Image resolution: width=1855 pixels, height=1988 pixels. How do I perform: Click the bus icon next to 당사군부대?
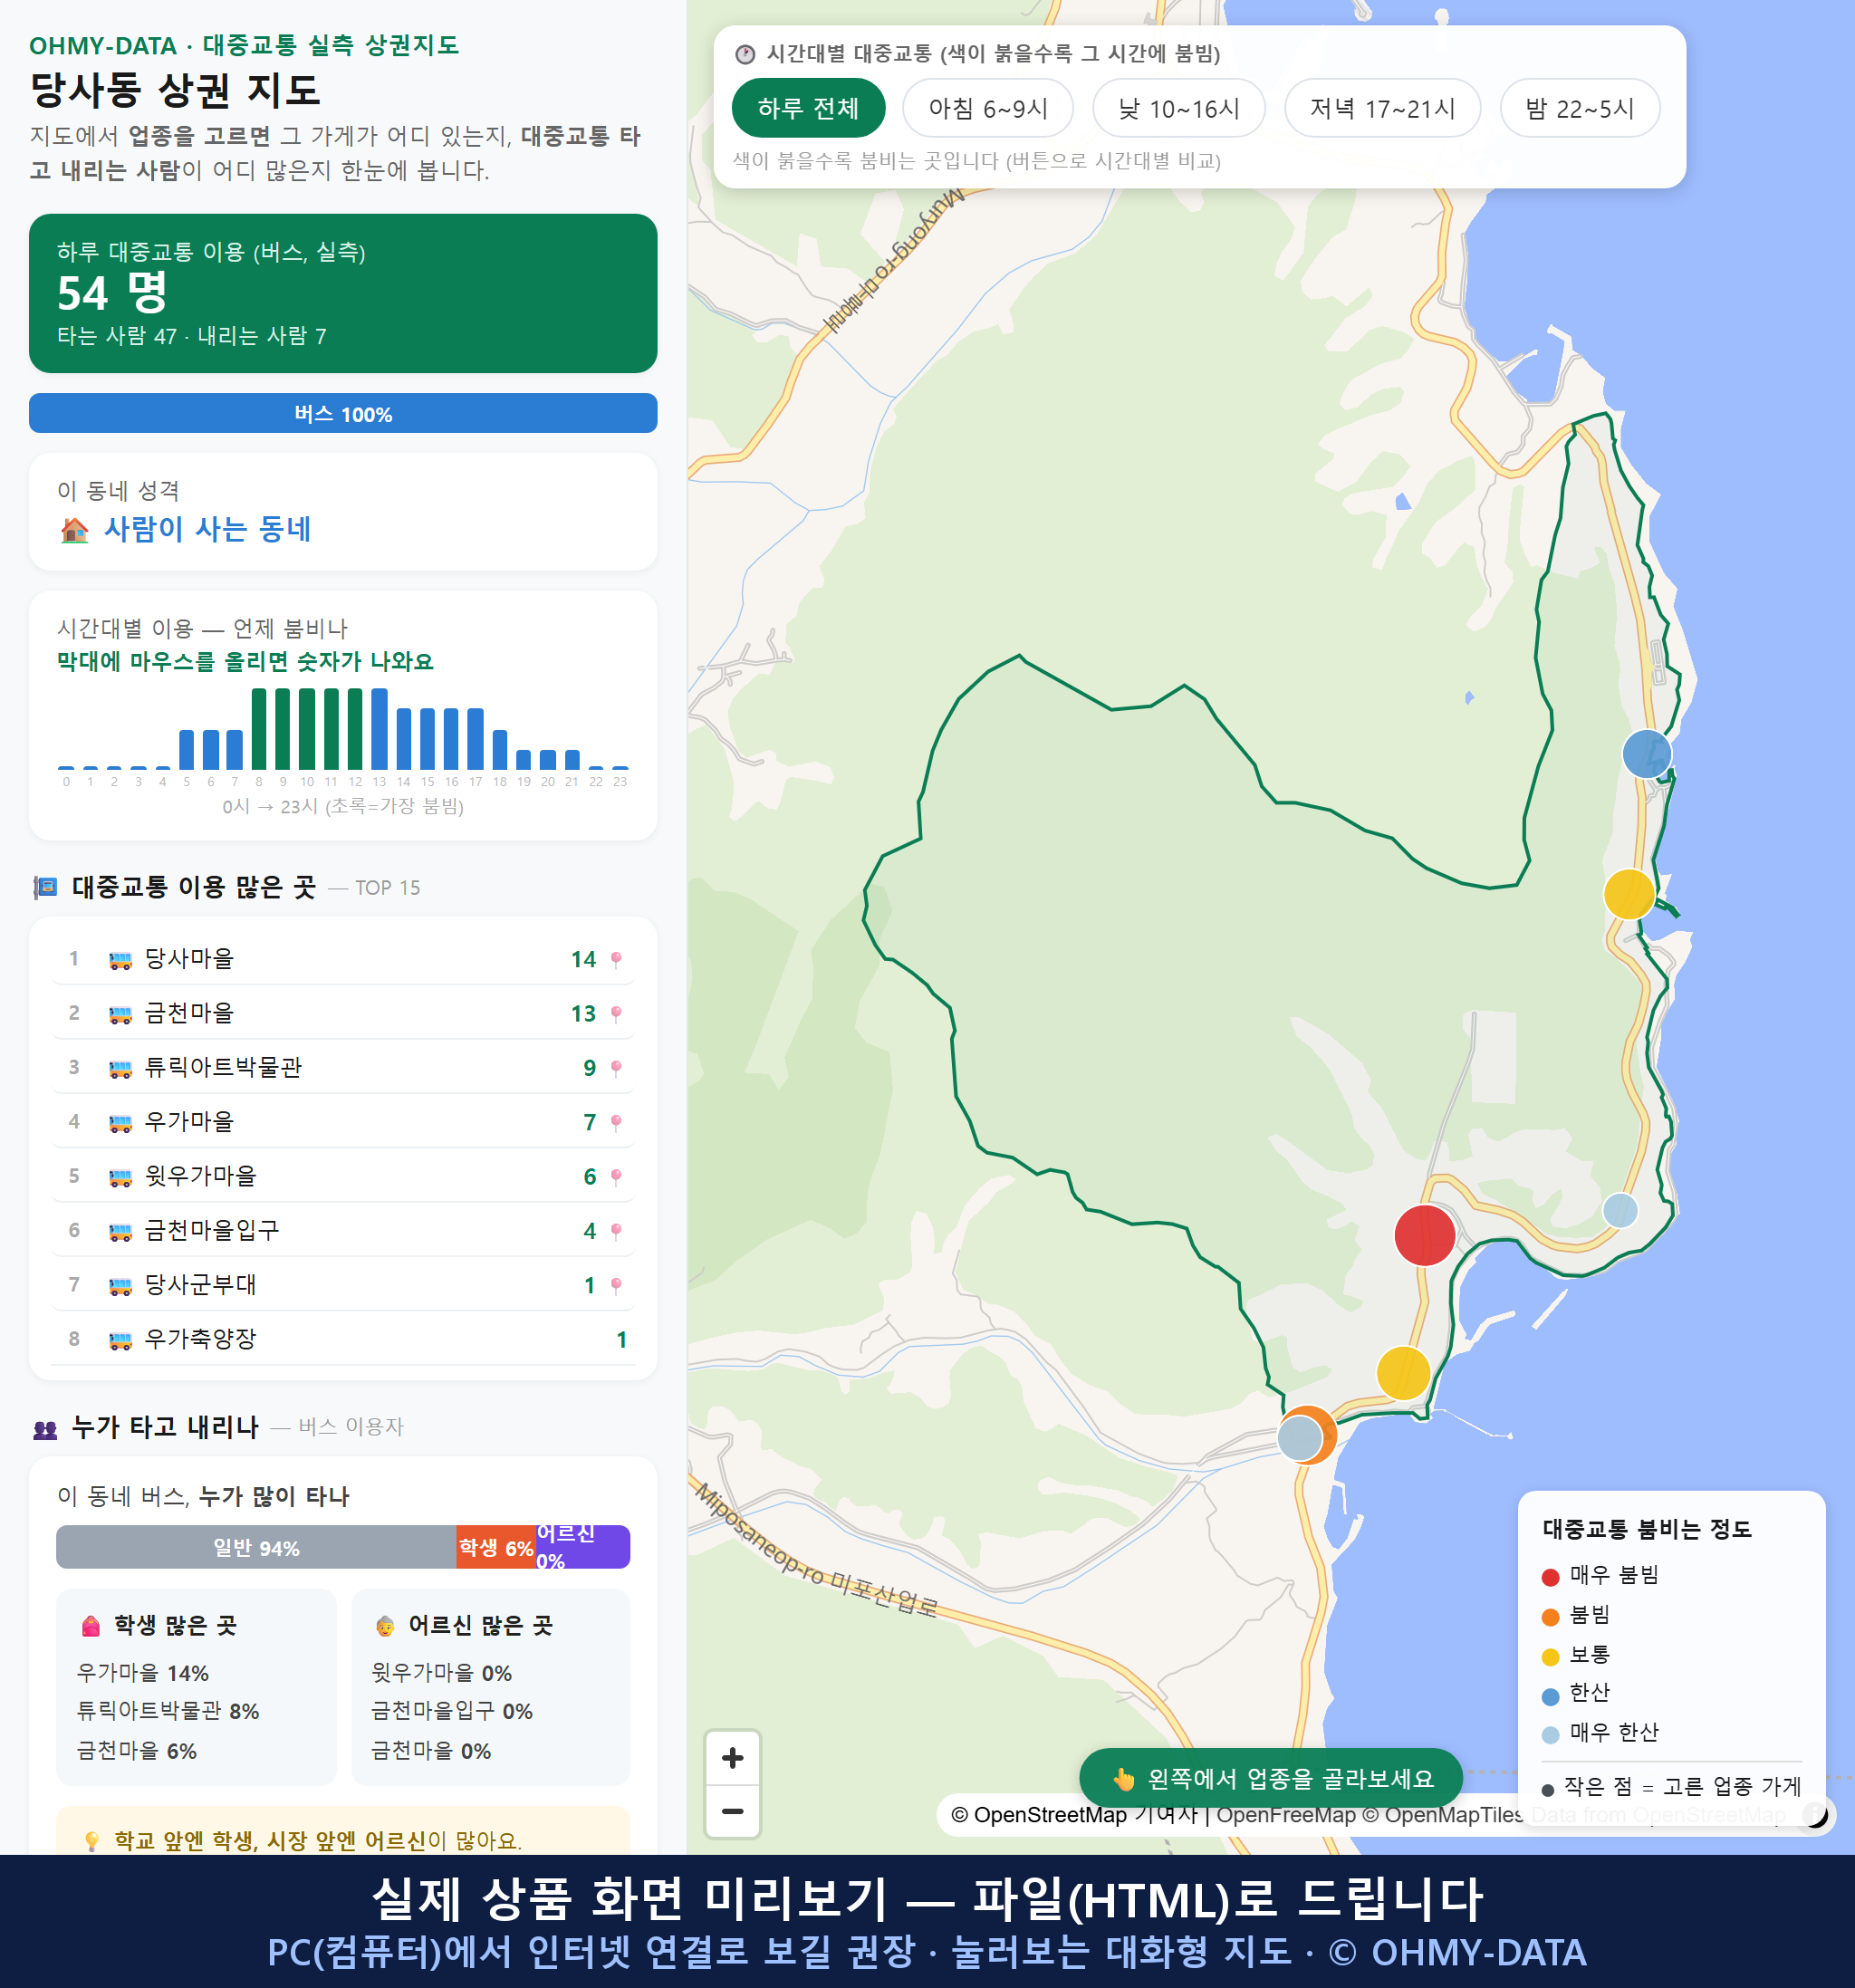[x=120, y=1285]
